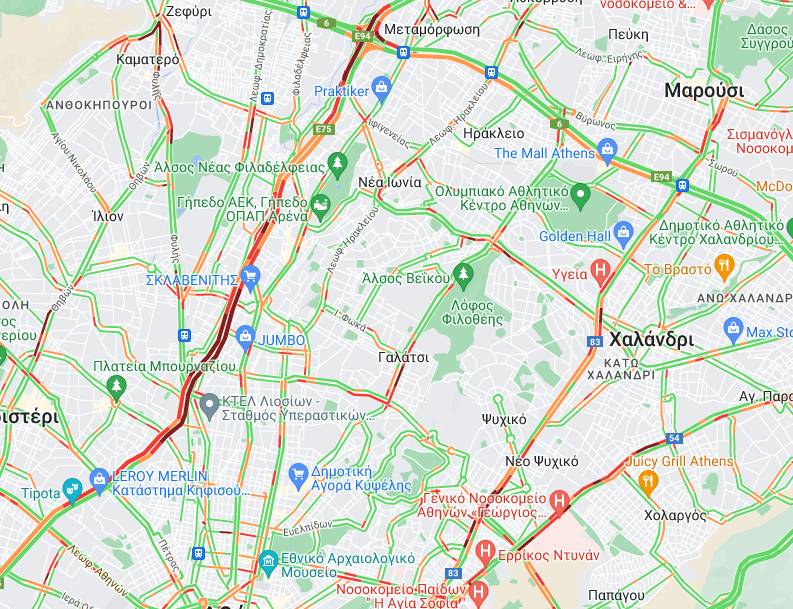Open the Δημοτική Αγορά Κυψέλης cart marker
The width and height of the screenshot is (793, 609).
[298, 476]
